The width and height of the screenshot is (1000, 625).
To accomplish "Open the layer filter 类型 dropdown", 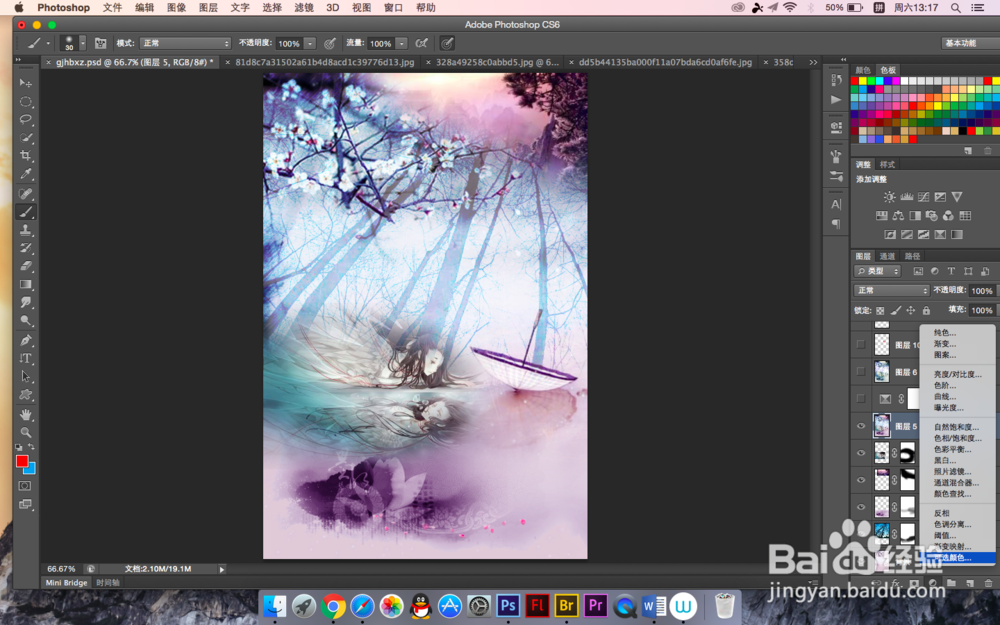I will pyautogui.click(x=878, y=271).
